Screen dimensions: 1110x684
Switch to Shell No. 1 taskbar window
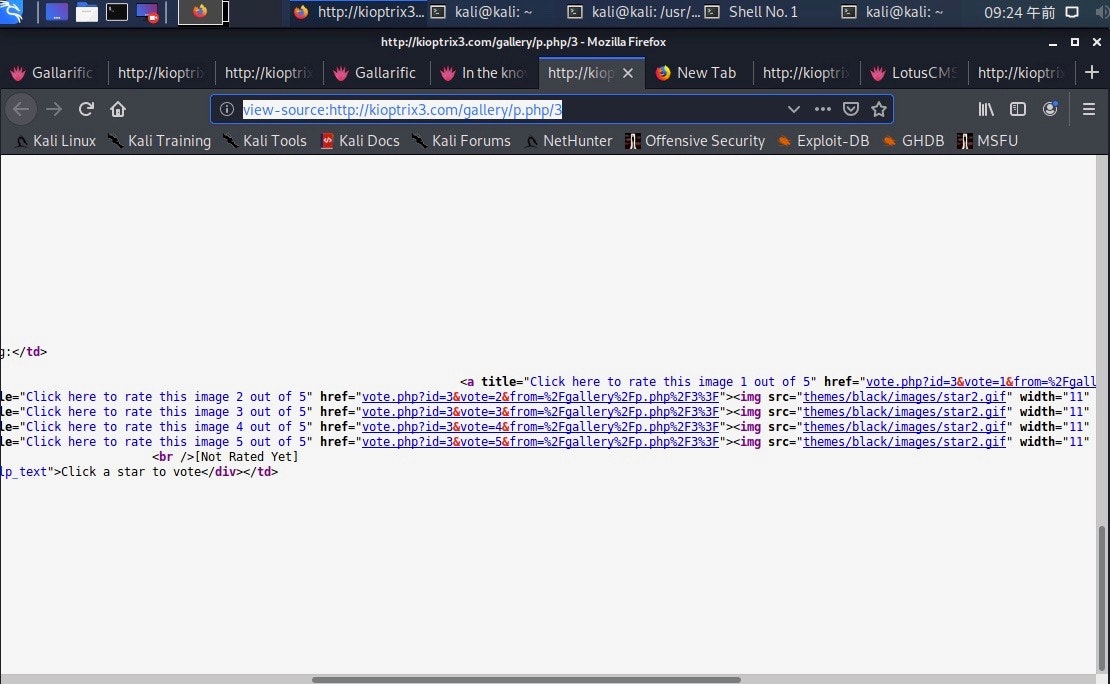[752, 11]
